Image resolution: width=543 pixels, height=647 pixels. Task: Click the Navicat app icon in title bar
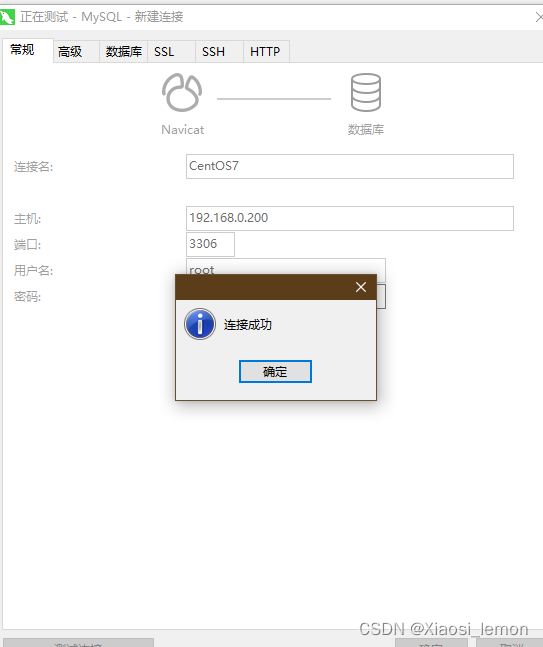click(7, 17)
